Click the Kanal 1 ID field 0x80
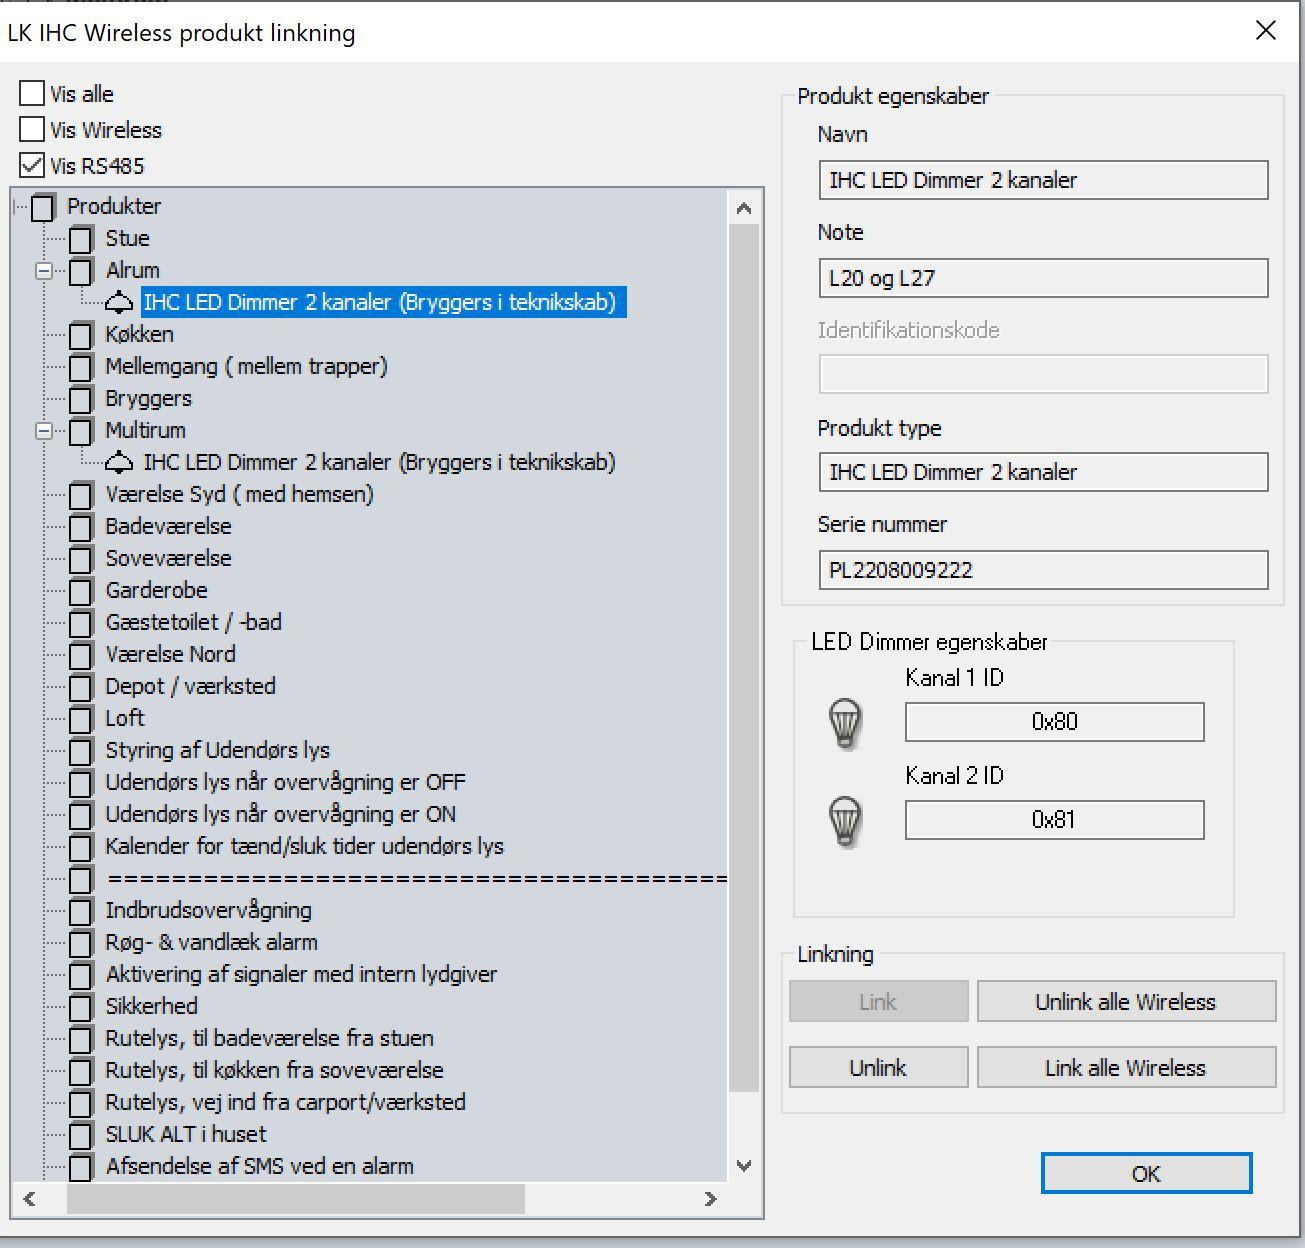 pos(1054,722)
